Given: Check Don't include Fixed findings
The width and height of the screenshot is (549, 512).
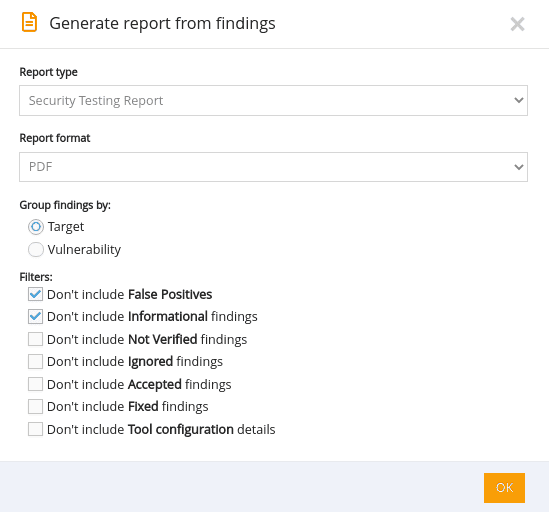Looking at the screenshot, I should 35,407.
